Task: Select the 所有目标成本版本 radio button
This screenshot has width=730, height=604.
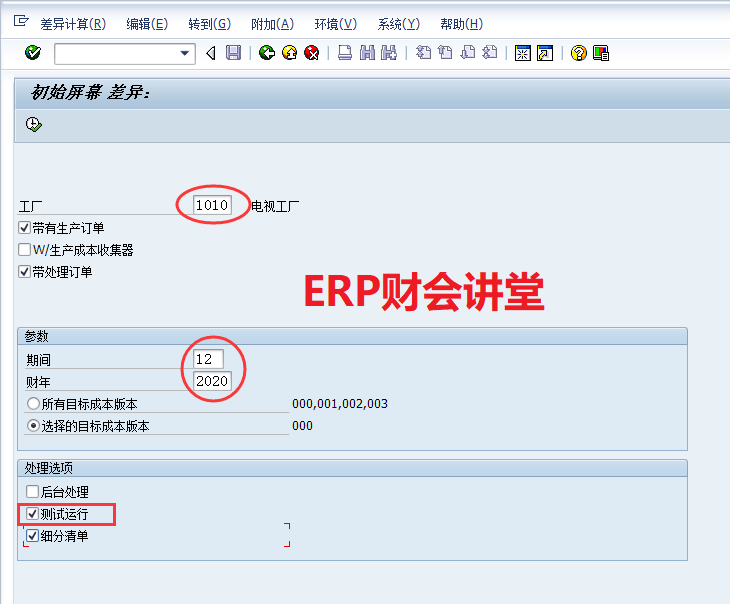Action: click(34, 404)
